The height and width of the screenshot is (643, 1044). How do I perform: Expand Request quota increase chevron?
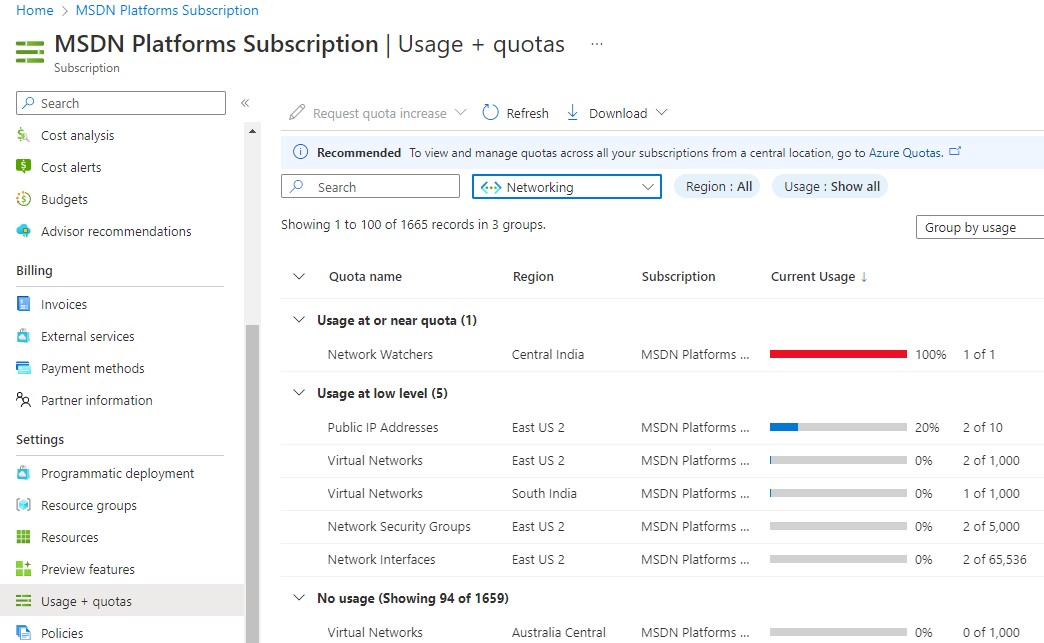tap(460, 112)
